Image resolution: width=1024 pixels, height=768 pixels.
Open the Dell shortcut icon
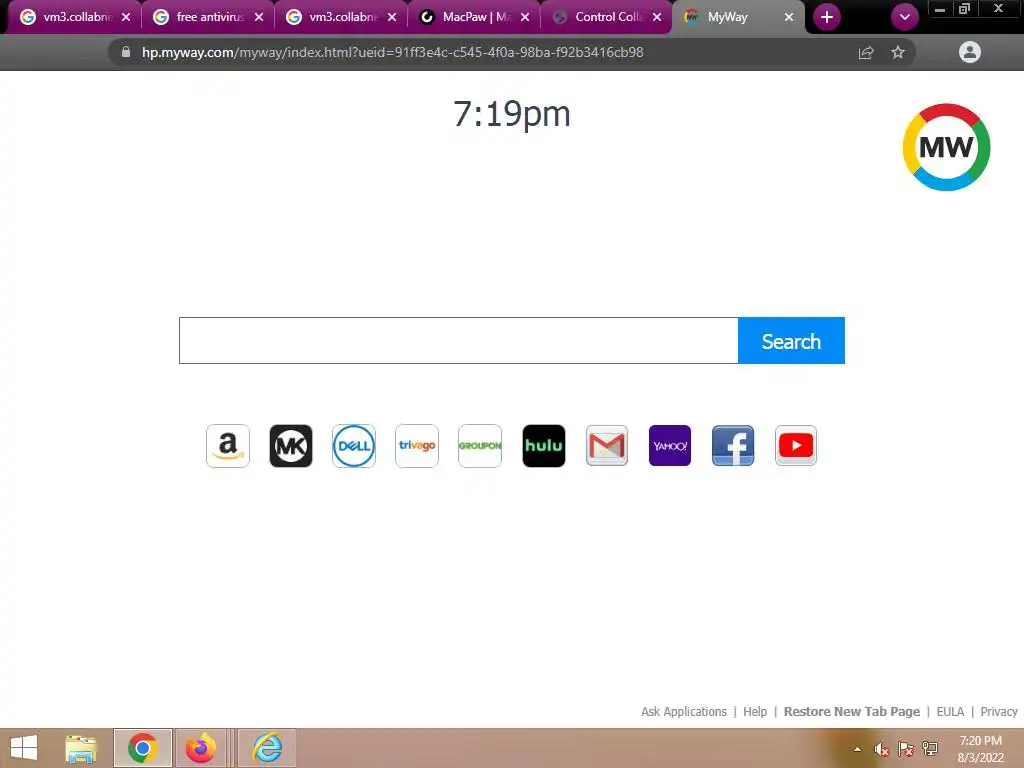(354, 446)
